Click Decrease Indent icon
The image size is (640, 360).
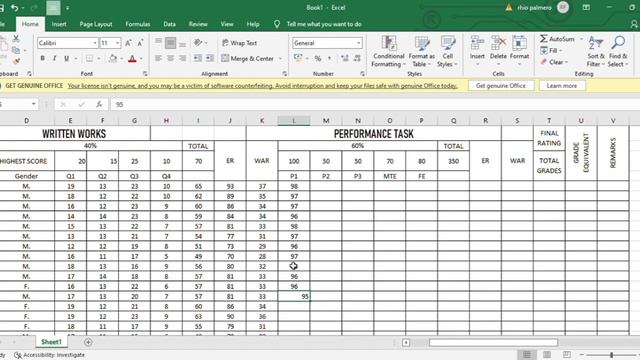198,58
